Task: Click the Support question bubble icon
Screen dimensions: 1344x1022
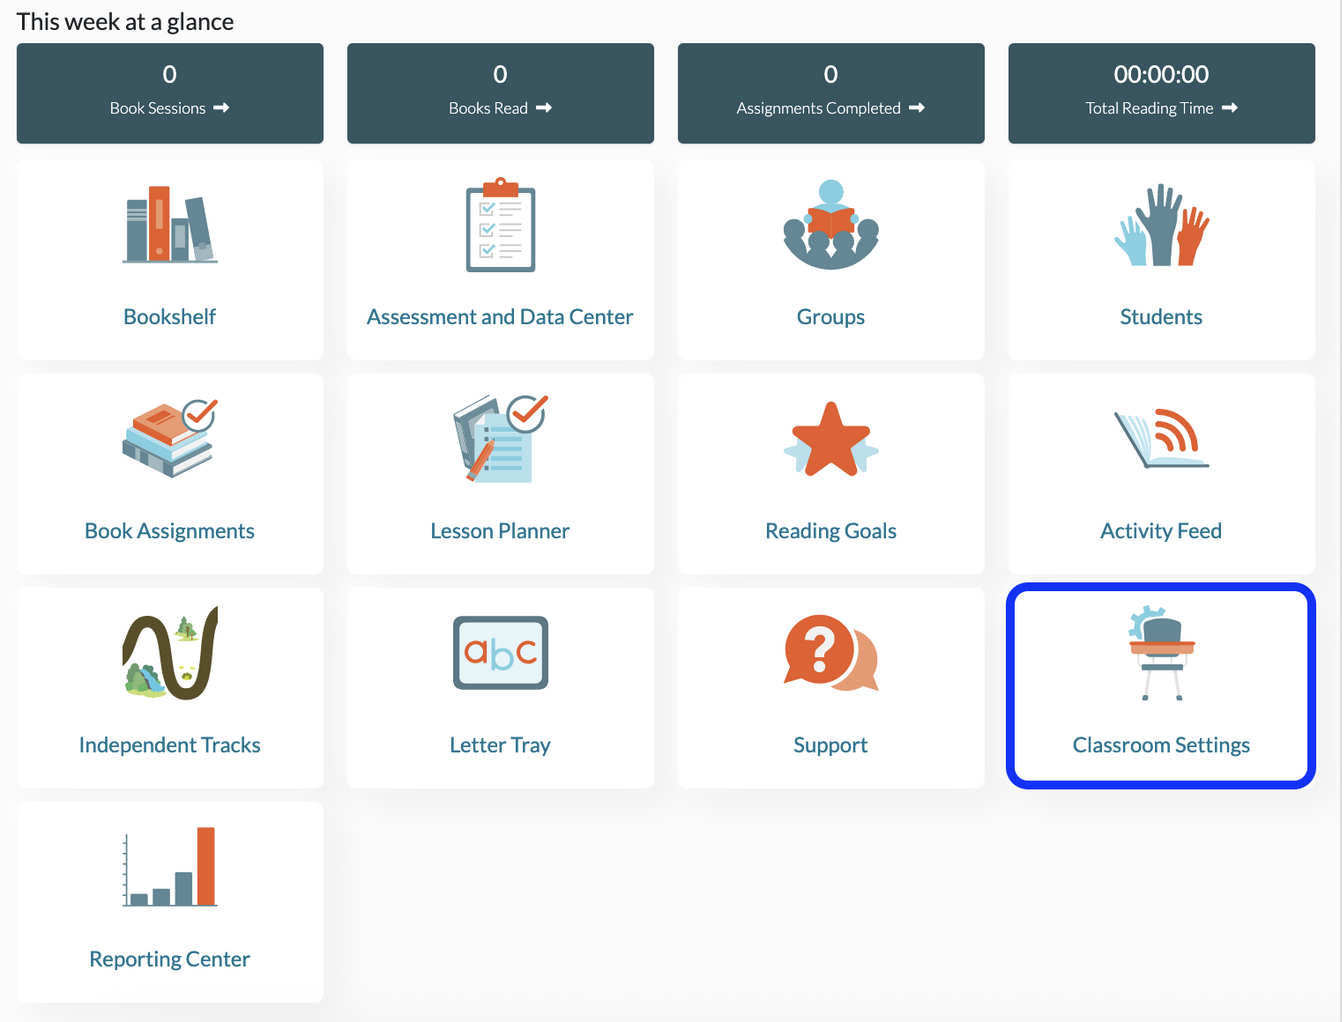Action: 830,653
